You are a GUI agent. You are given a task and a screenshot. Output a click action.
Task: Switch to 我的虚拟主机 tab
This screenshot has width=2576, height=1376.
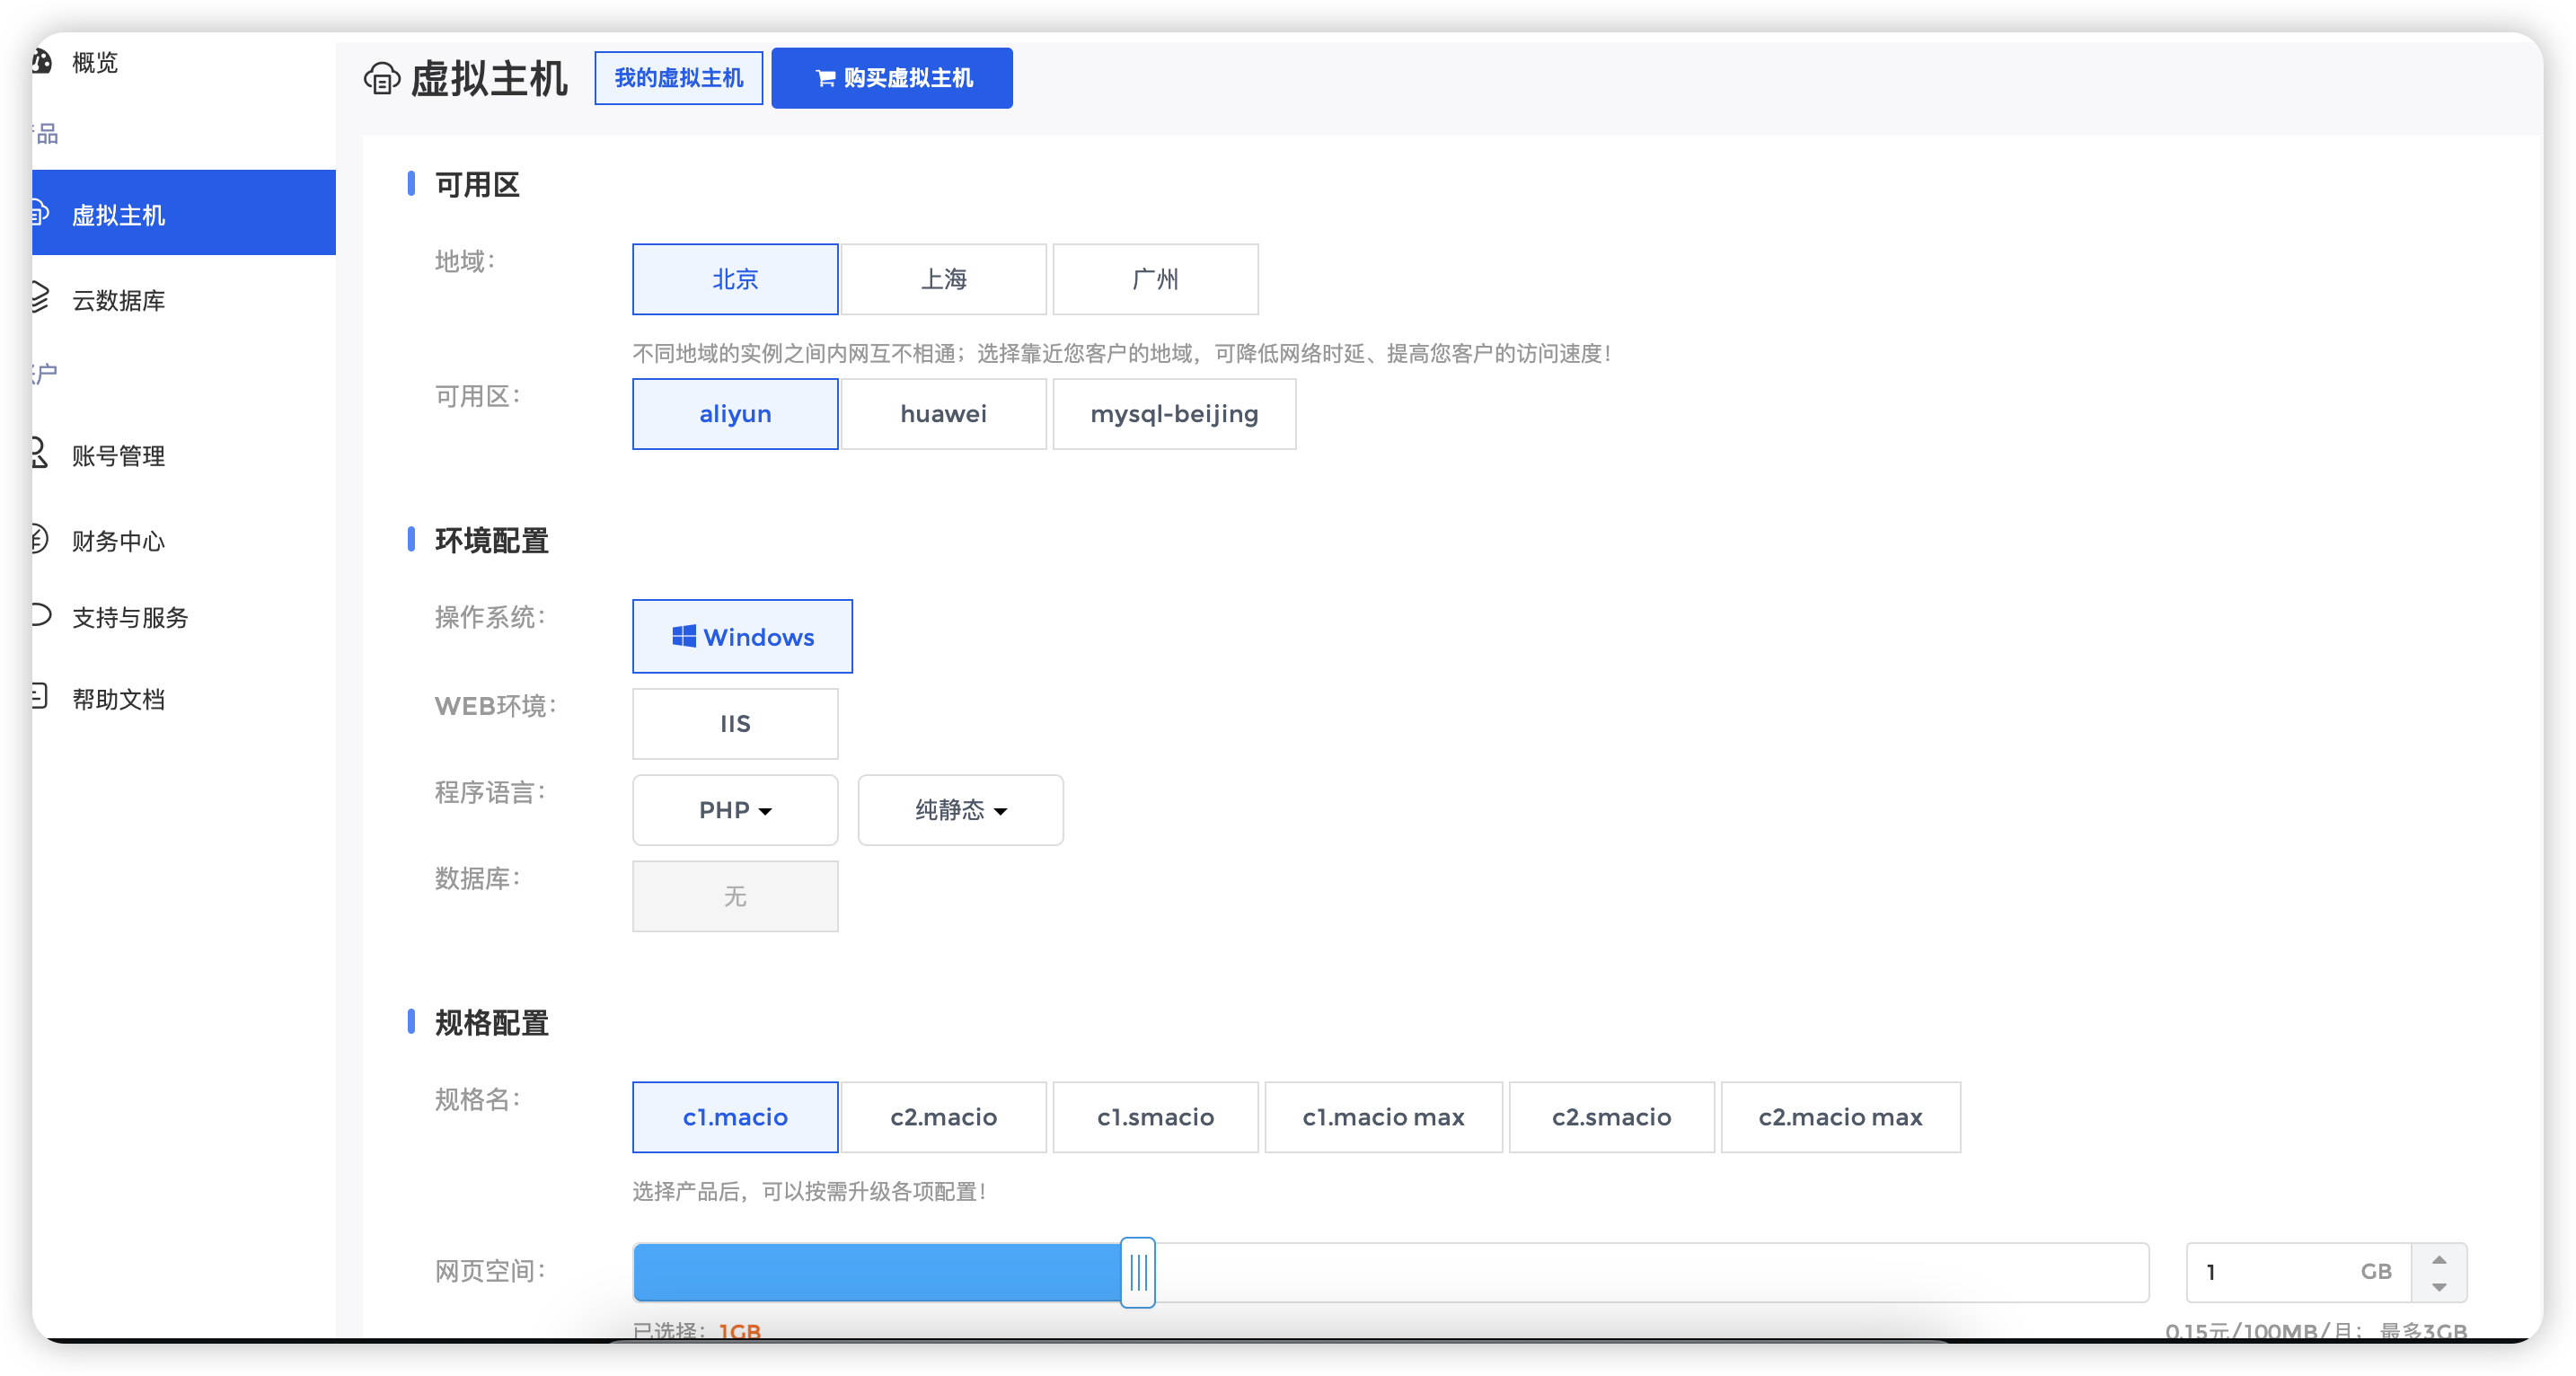tap(679, 78)
